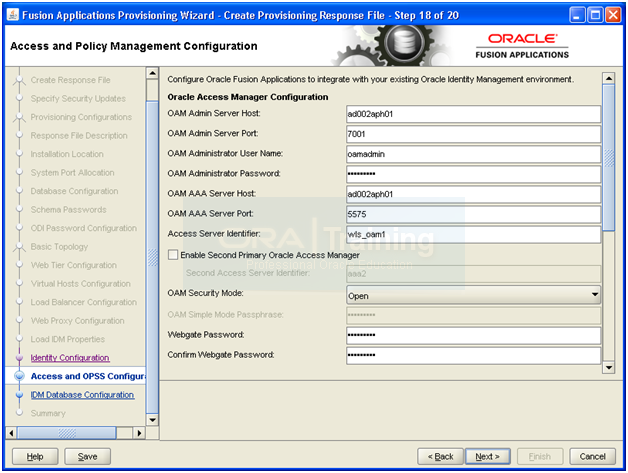
Task: Click the Load IDM Properties step
Action: [x=68, y=339]
